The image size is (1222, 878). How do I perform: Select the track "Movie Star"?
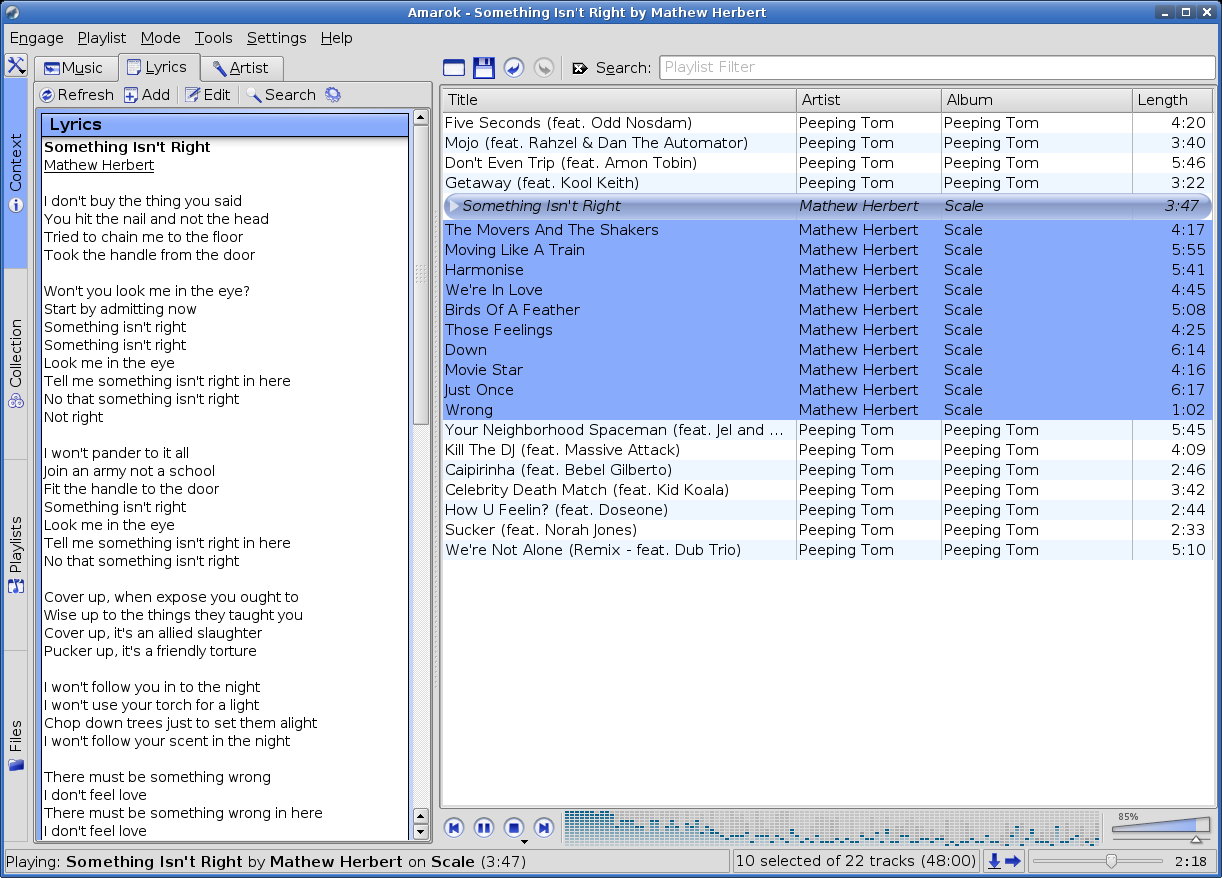click(x=827, y=370)
